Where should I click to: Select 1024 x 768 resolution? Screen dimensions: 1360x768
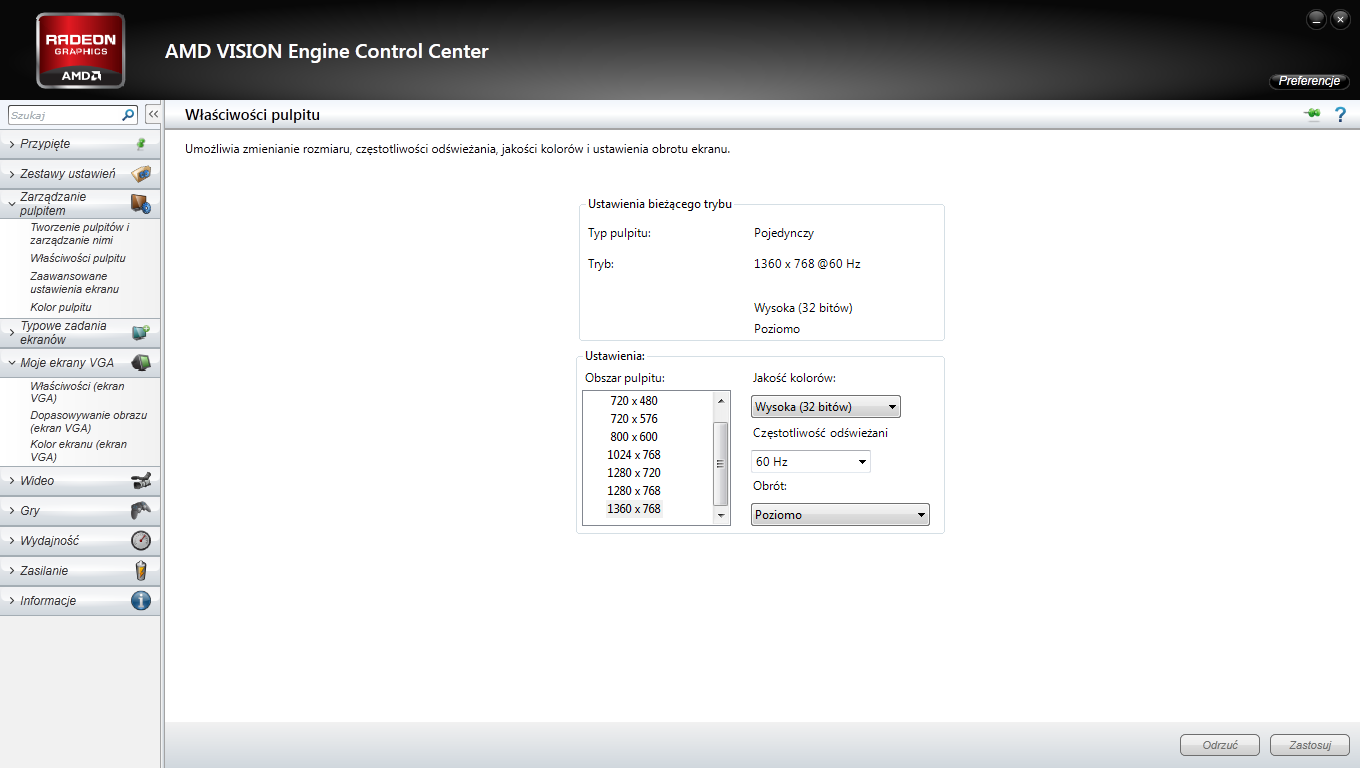click(x=634, y=455)
